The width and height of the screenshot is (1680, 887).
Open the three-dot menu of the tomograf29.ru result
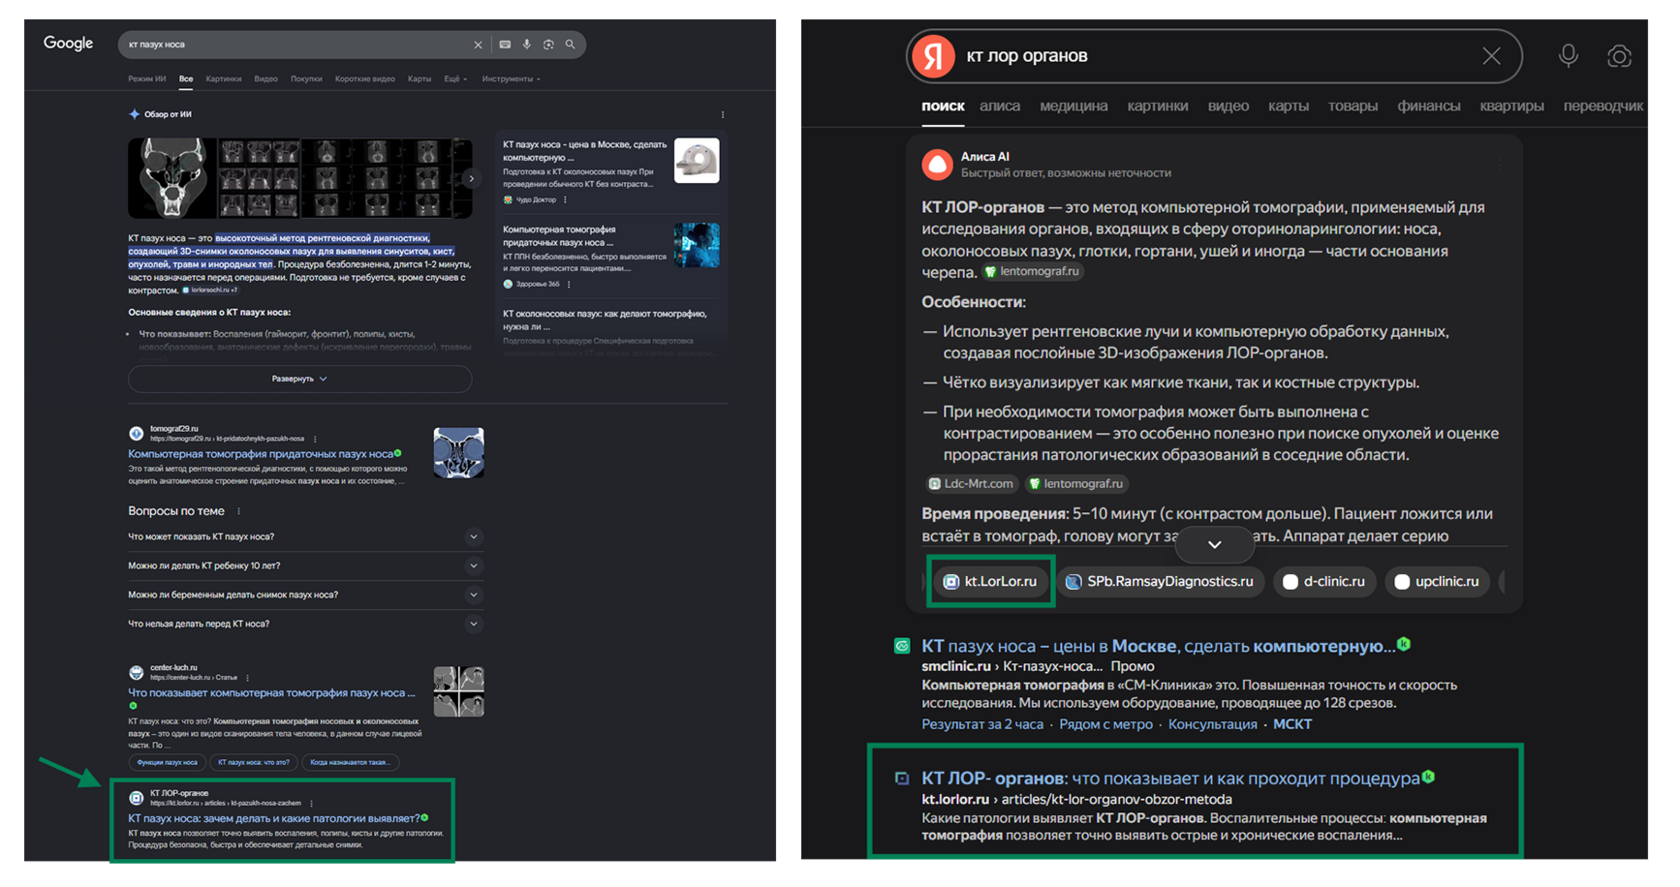click(315, 439)
